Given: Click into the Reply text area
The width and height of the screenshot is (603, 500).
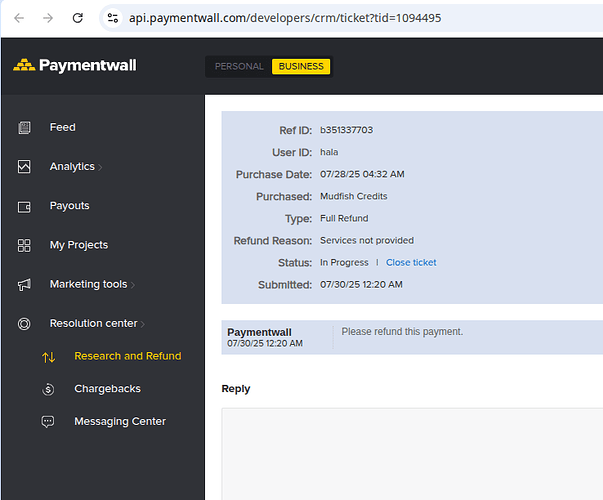Looking at the screenshot, I should [412, 454].
